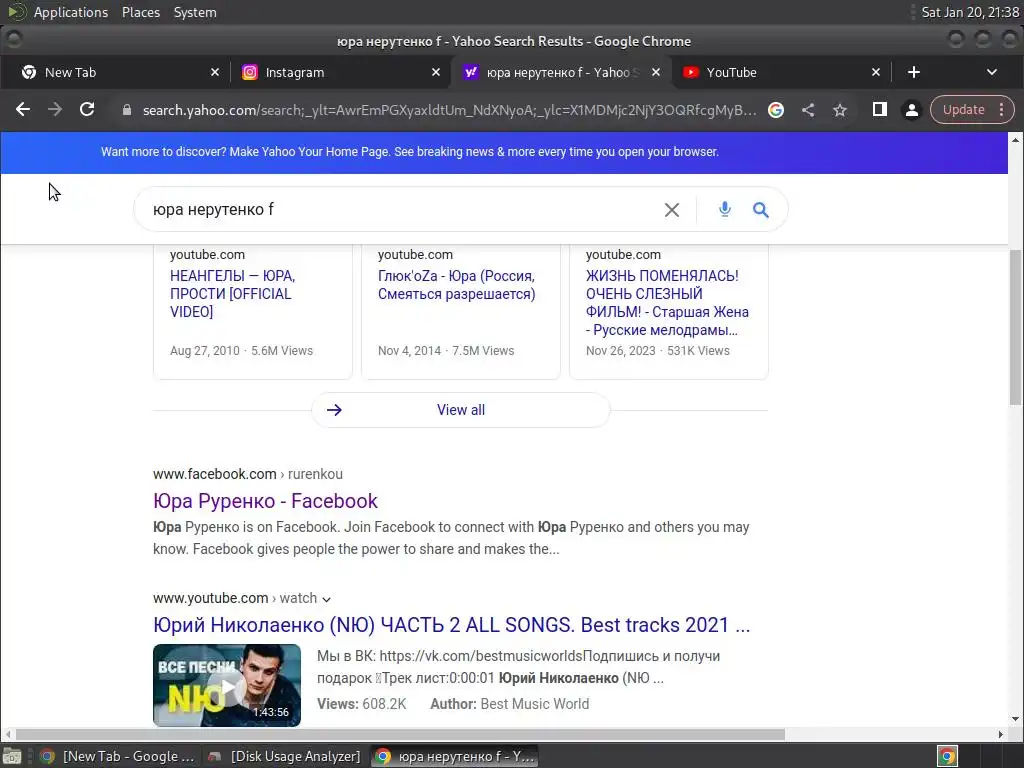1024x768 pixels.
Task: Submit search with magnifier icon
Action: click(x=760, y=210)
